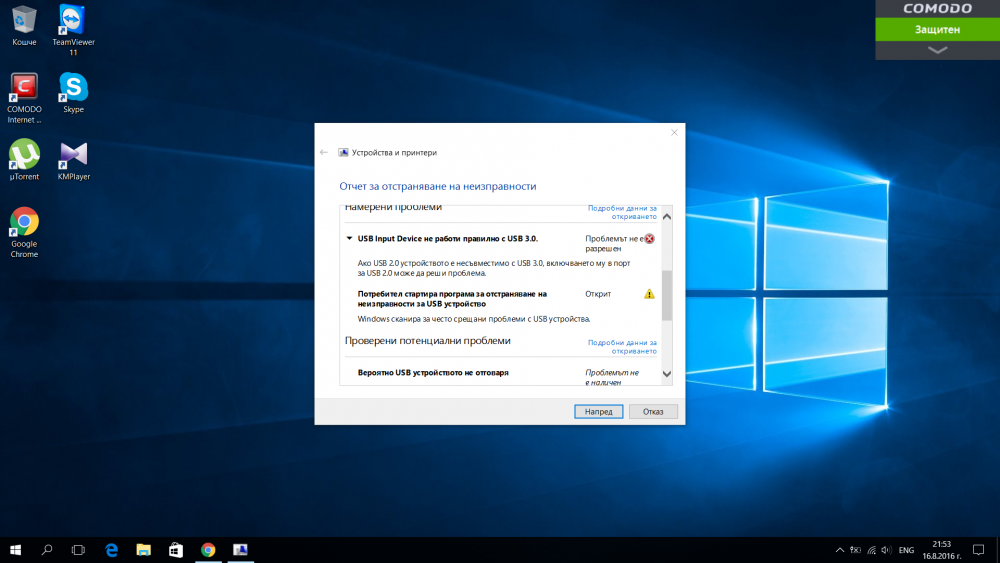This screenshot has width=1000, height=563.
Task: Select the troubleshooter taskbar icon
Action: (240, 550)
